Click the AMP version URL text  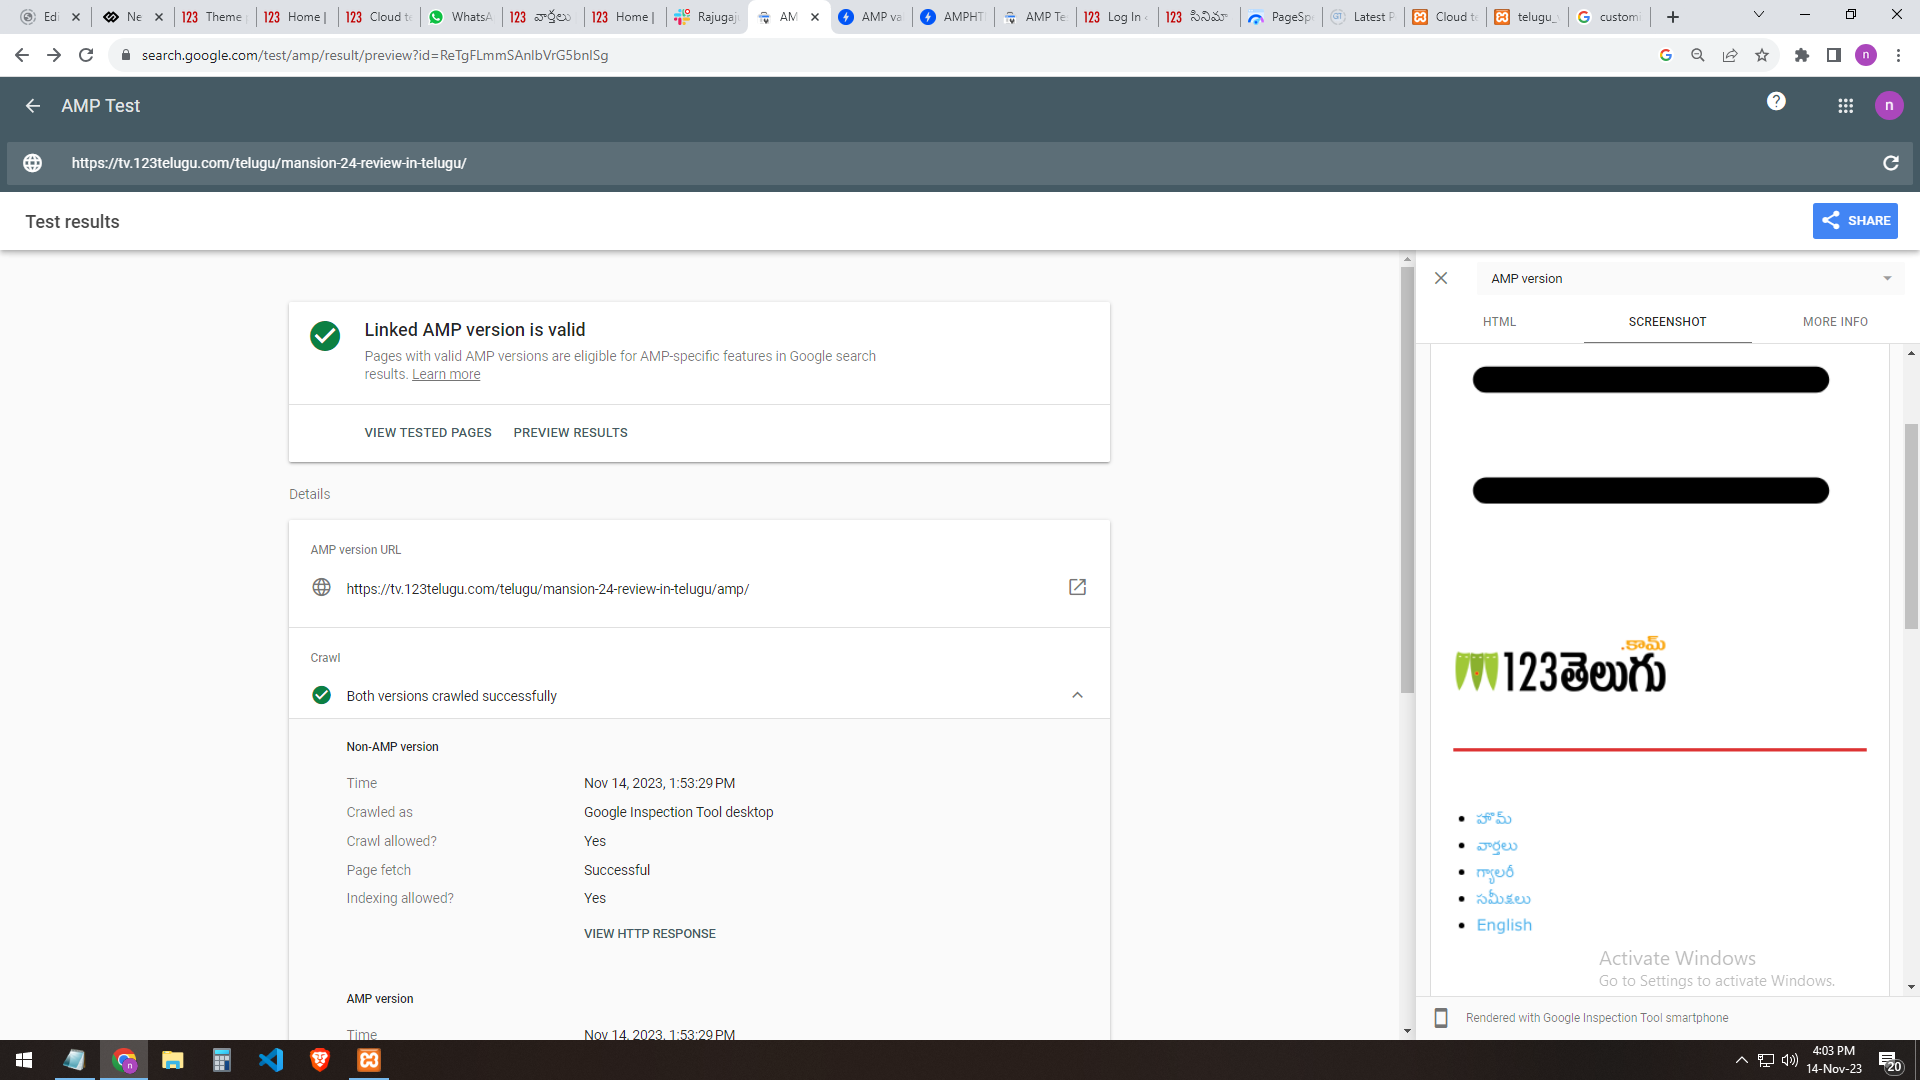coord(547,589)
